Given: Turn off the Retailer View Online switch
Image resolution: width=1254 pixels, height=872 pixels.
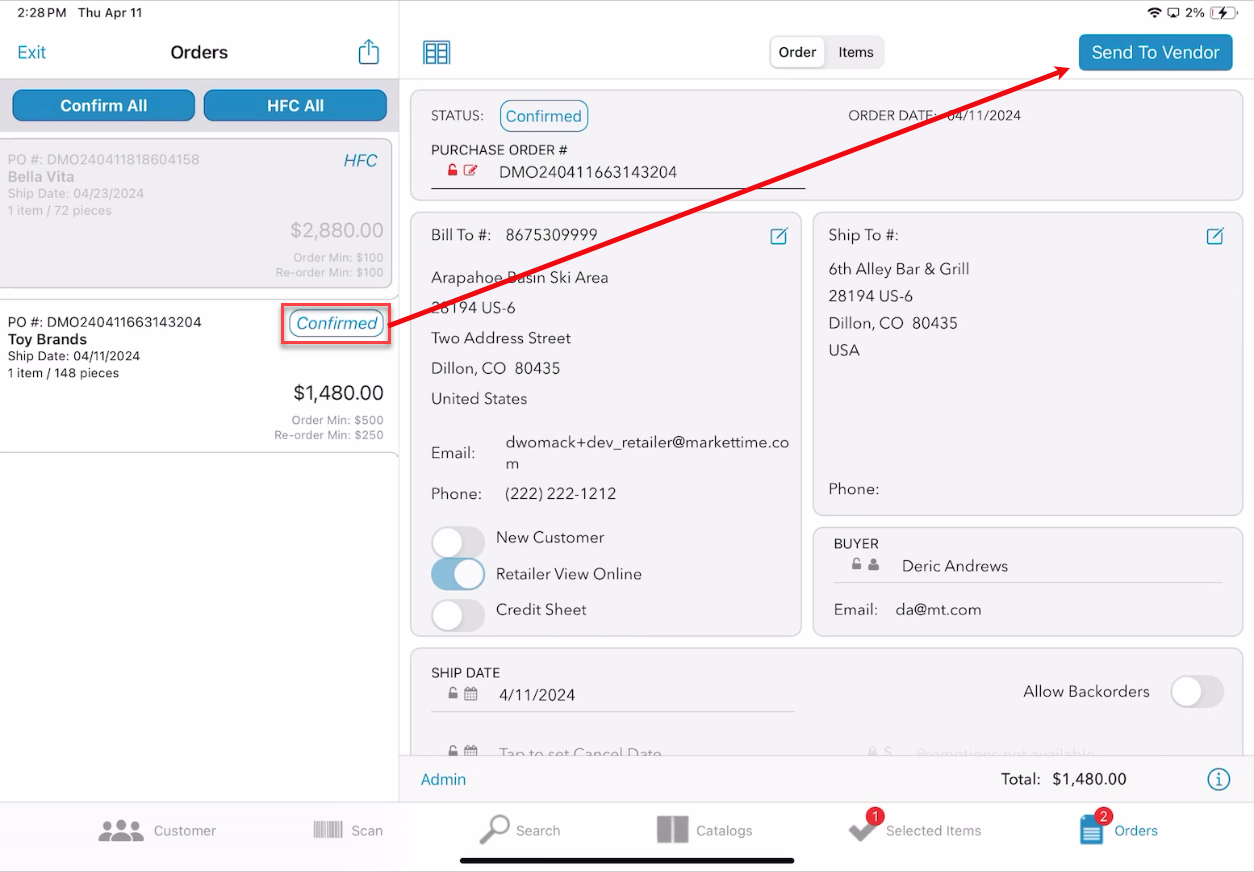Looking at the screenshot, I should (458, 575).
